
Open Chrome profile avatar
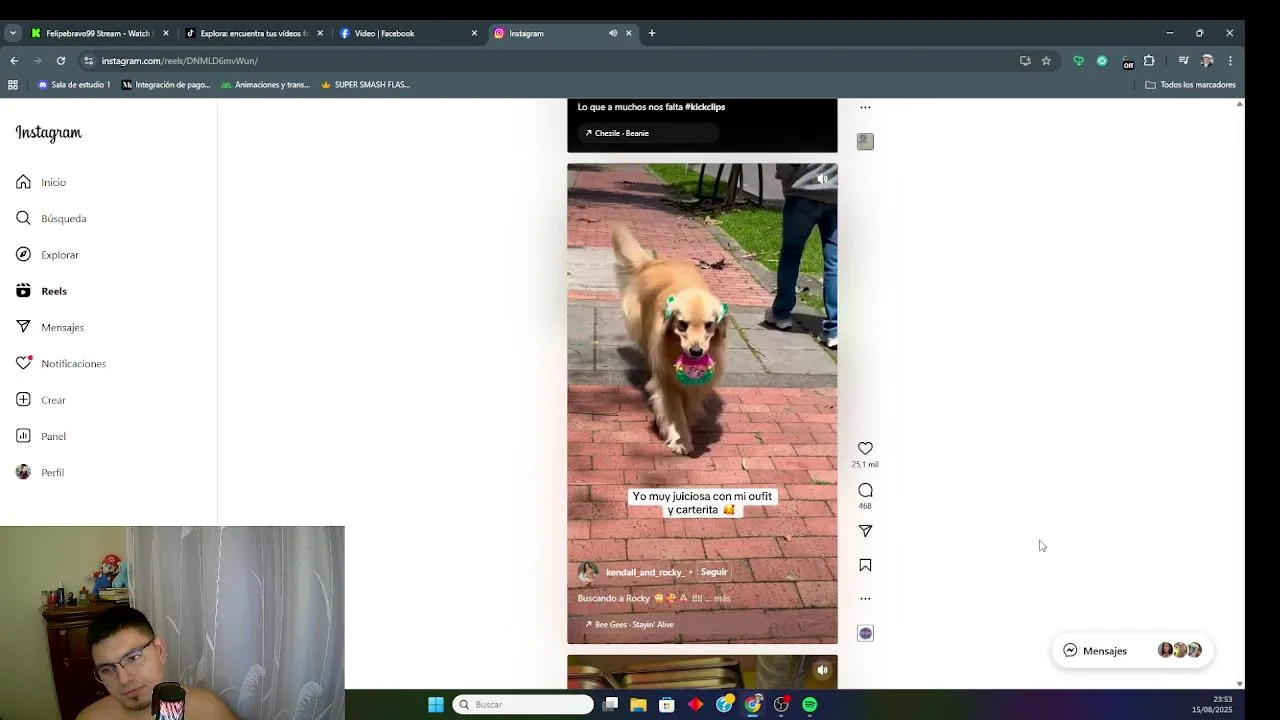1207,60
